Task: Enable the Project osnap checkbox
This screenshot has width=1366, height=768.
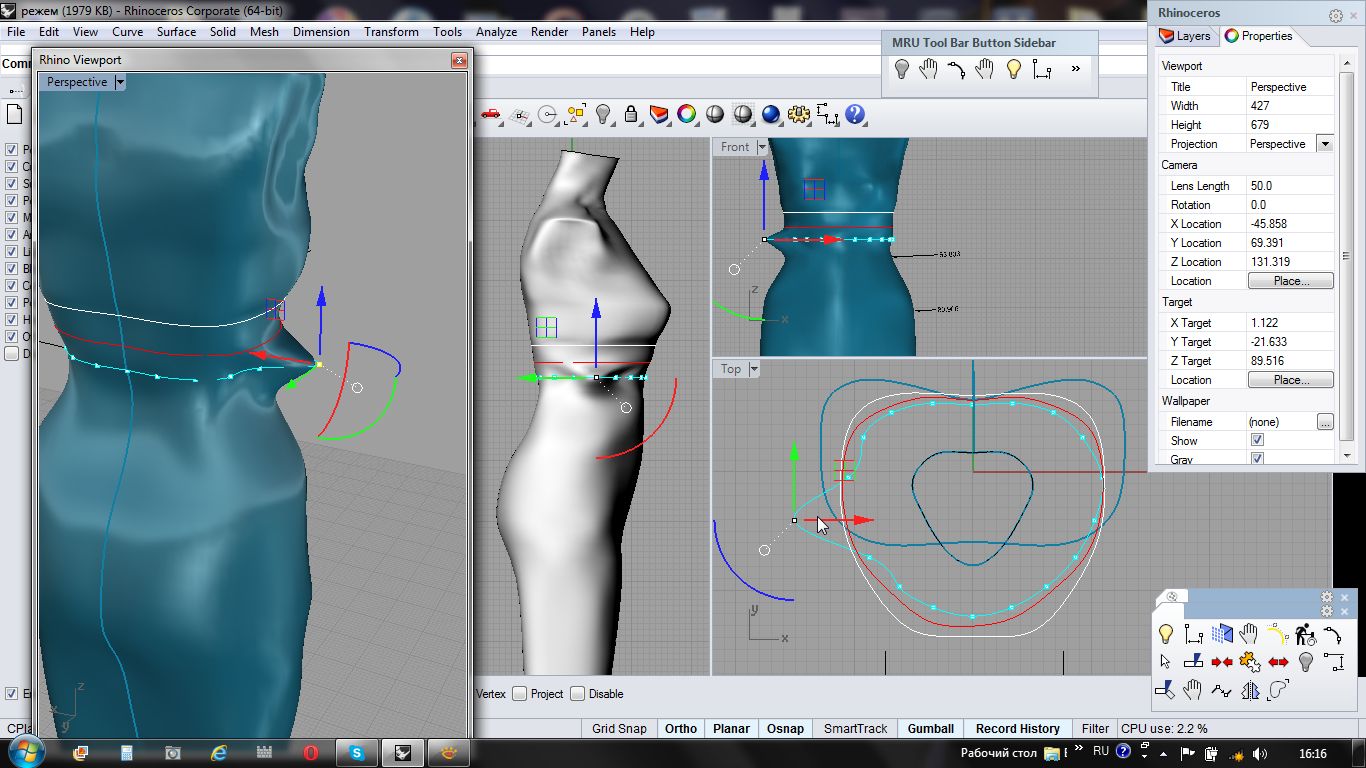Action: tap(520, 694)
